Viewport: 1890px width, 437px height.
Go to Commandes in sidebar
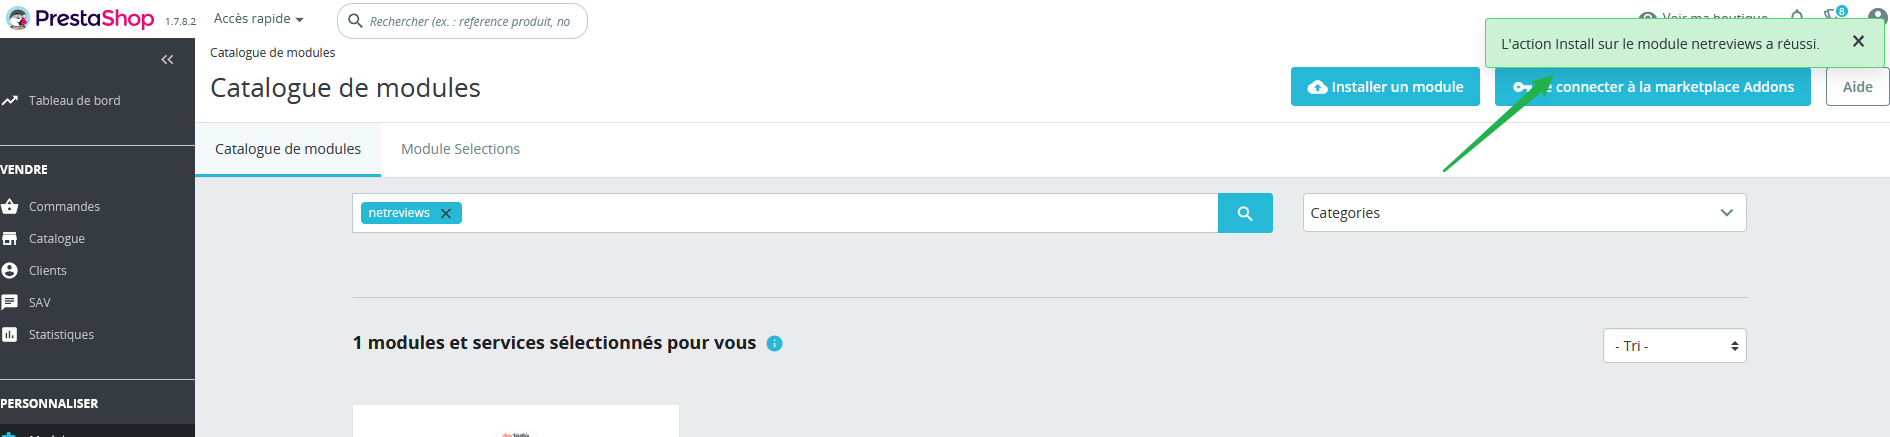pyautogui.click(x=64, y=207)
